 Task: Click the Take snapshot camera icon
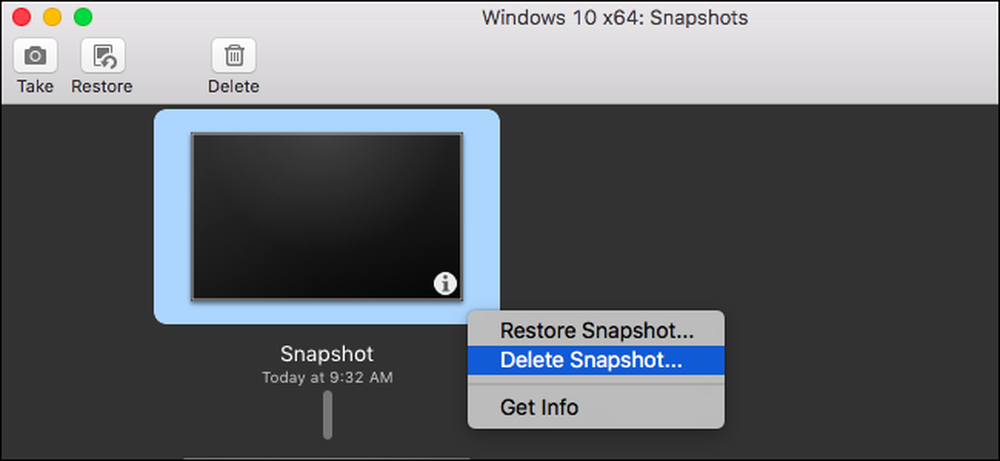[x=35, y=55]
